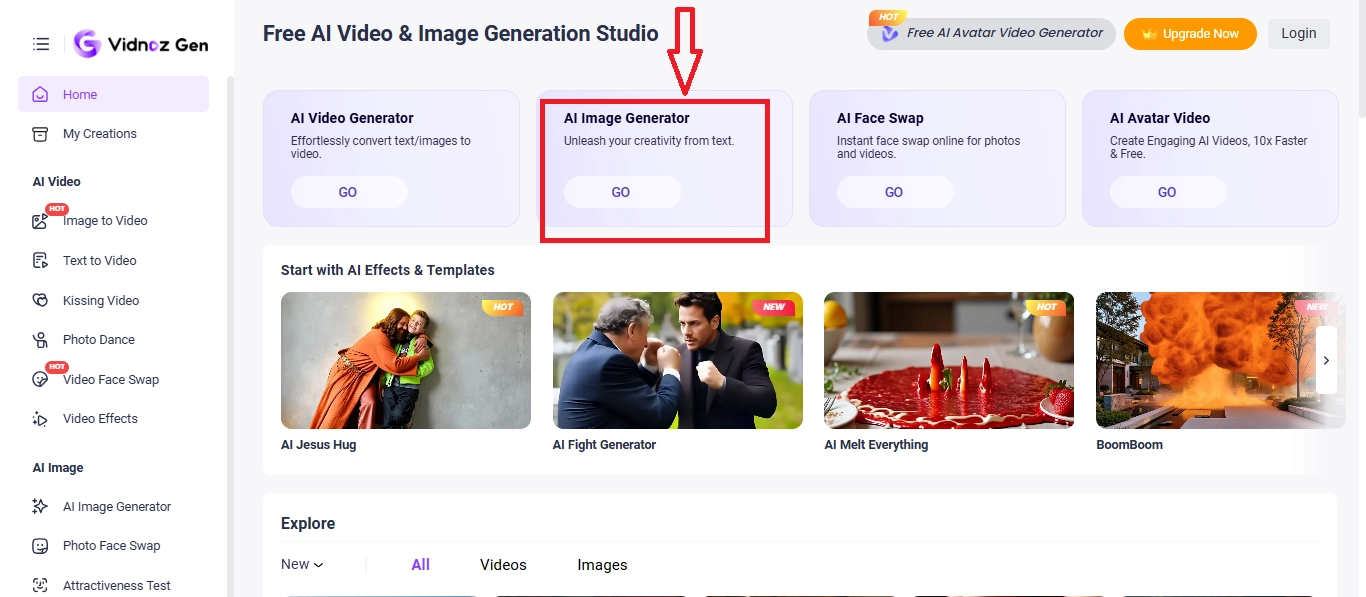The image size is (1366, 597).
Task: Select the Kissing Video feature
Action: tap(100, 300)
